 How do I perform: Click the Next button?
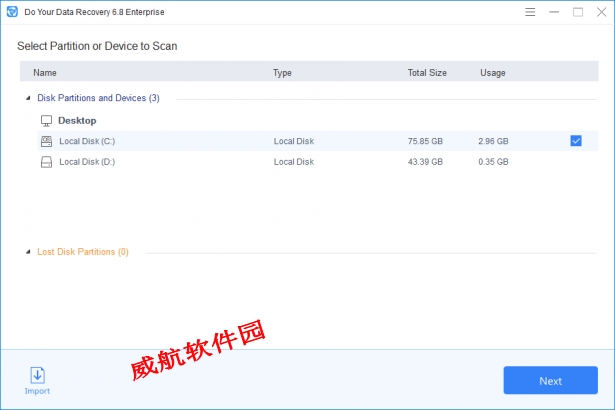(x=550, y=380)
